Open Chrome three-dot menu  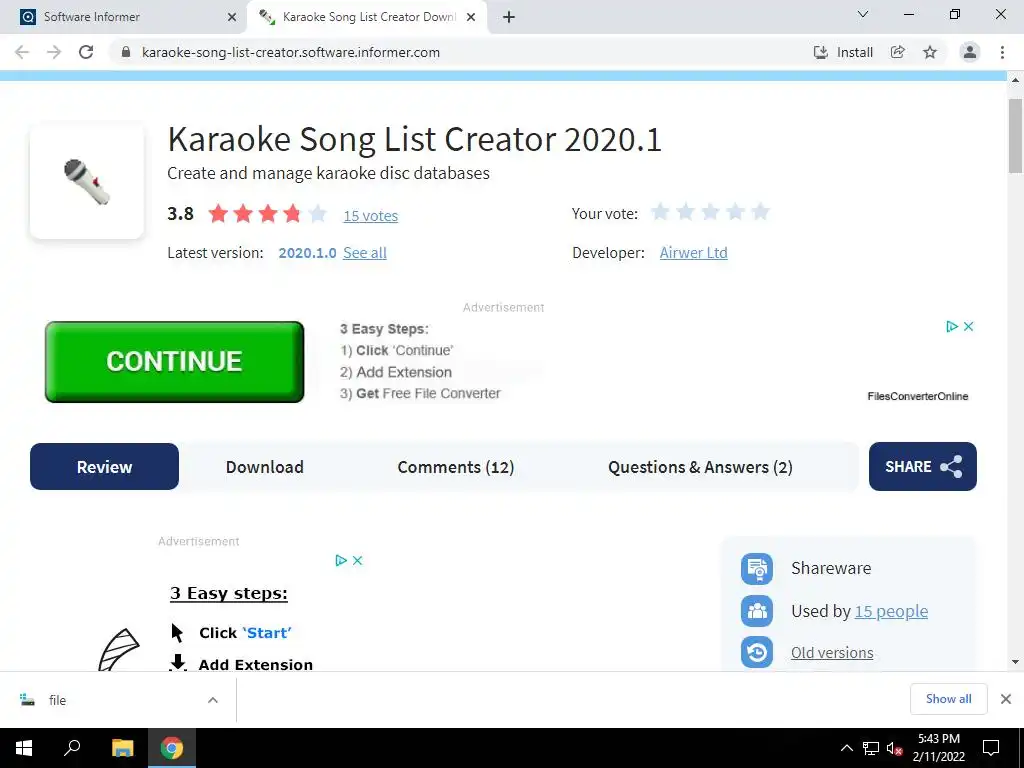(x=1002, y=52)
